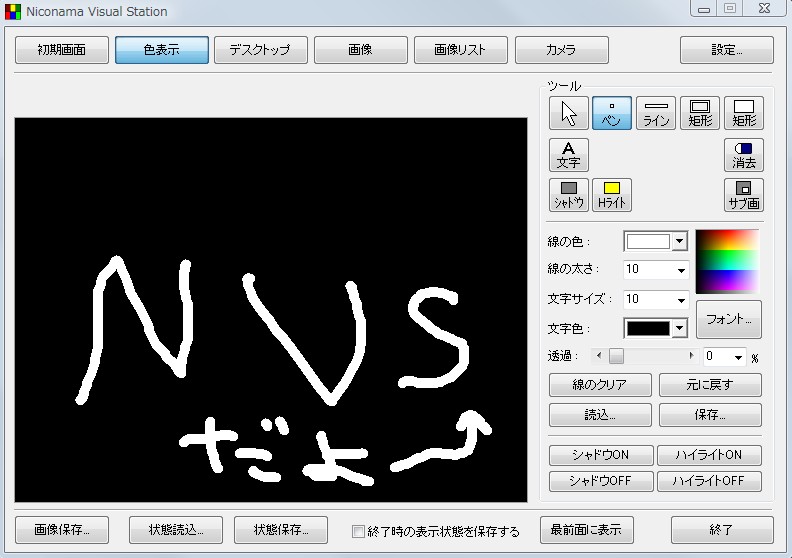Choose the Hライト highlight tool
Image resolution: width=792 pixels, height=558 pixels.
612,195
